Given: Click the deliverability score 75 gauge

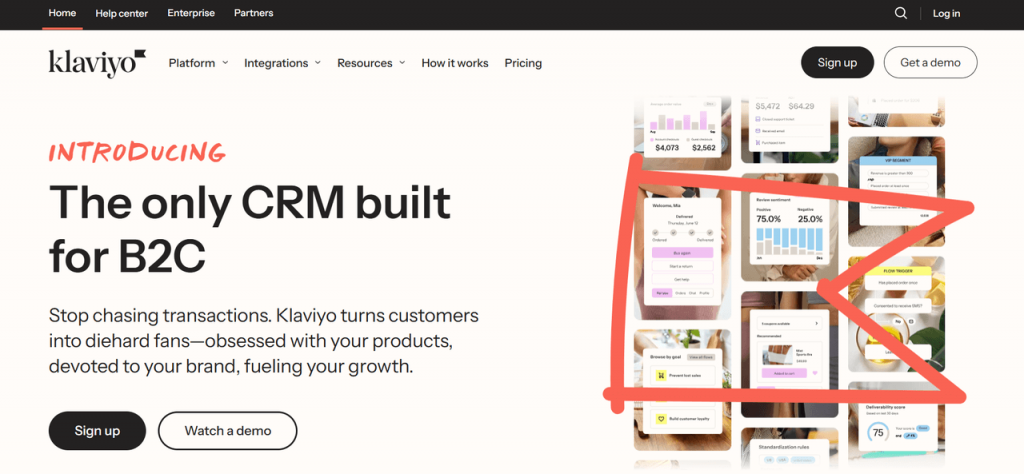Looking at the screenshot, I should coord(878,432).
